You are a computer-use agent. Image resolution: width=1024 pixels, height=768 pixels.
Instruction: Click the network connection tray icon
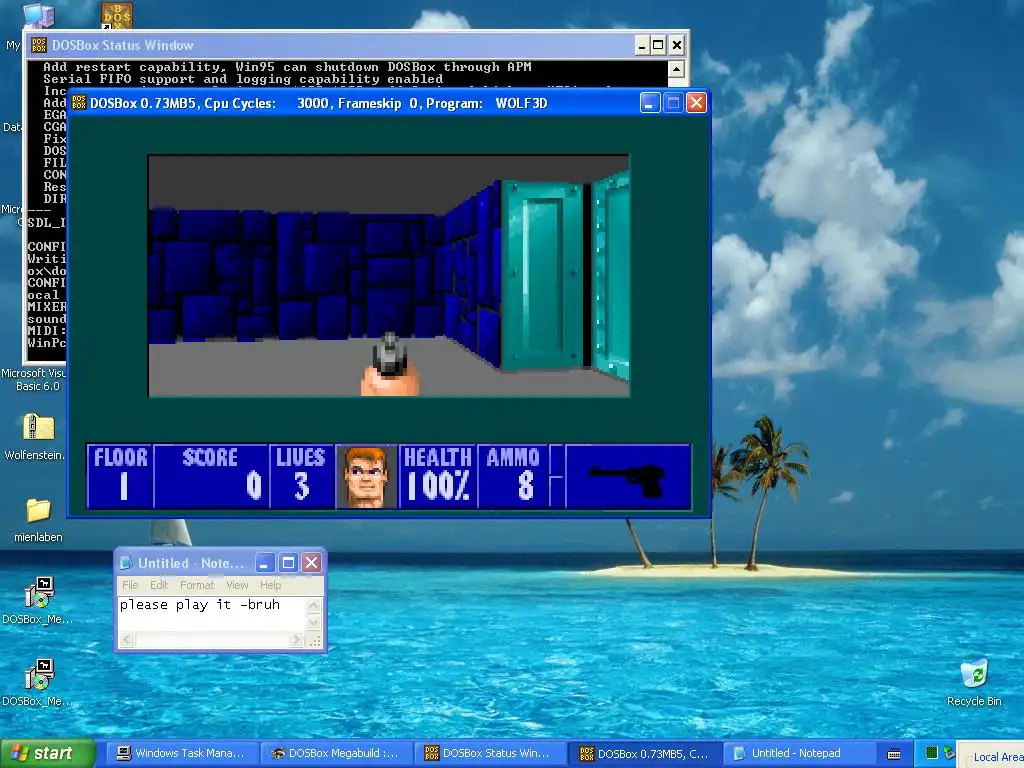tap(948, 754)
